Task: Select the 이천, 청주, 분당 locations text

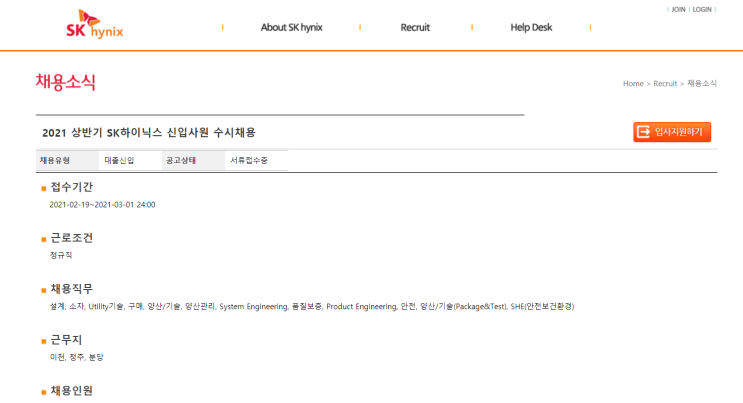Action: tap(77, 357)
